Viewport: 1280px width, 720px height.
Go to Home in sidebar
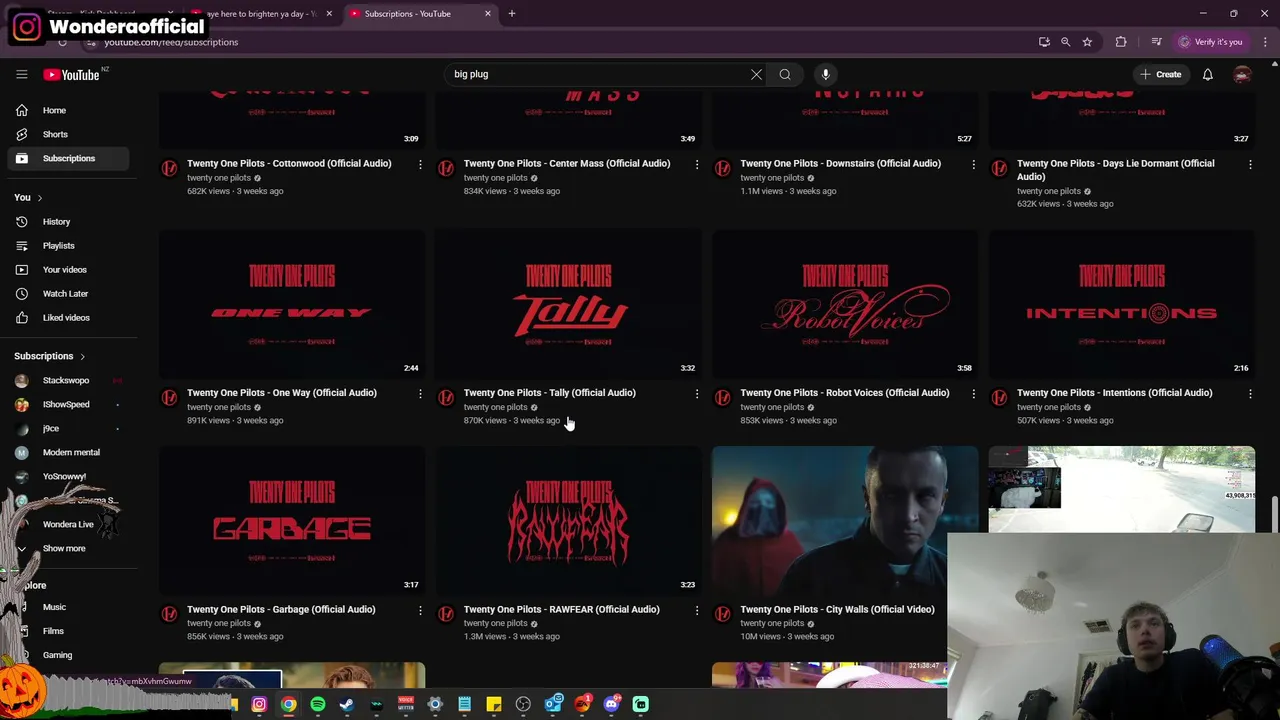coord(68,110)
